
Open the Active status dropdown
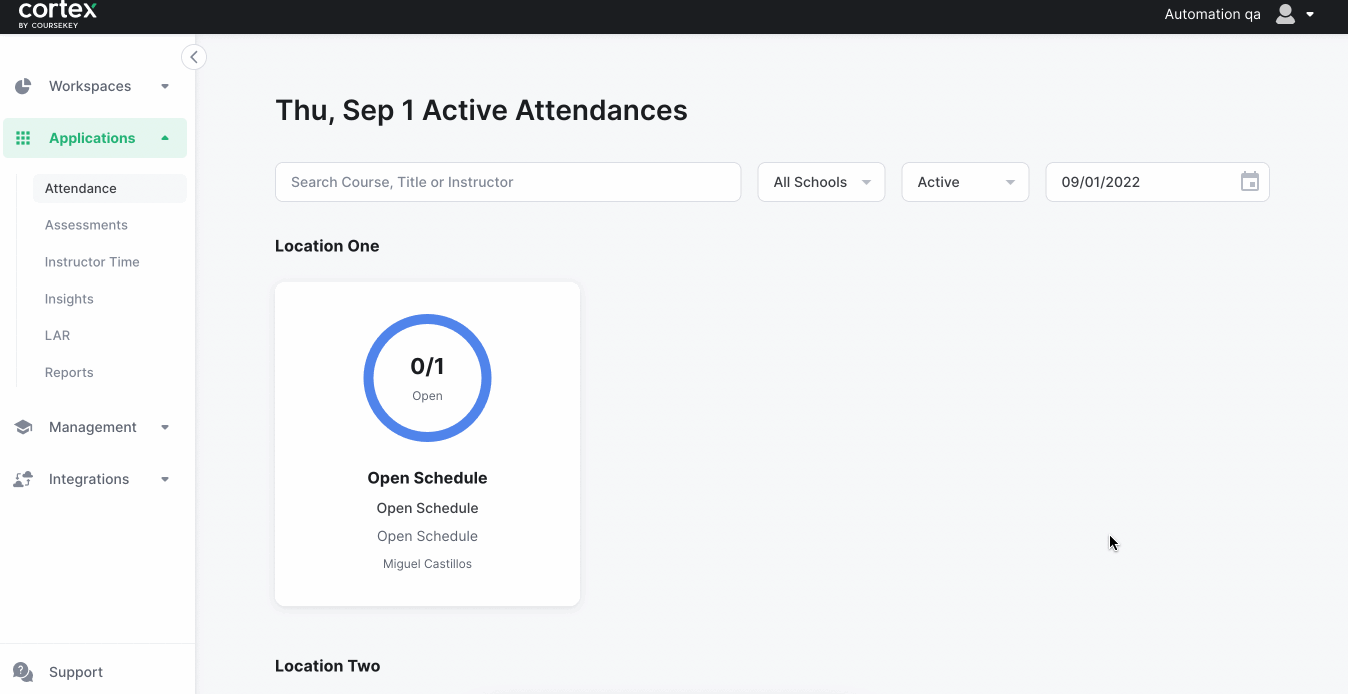click(965, 182)
